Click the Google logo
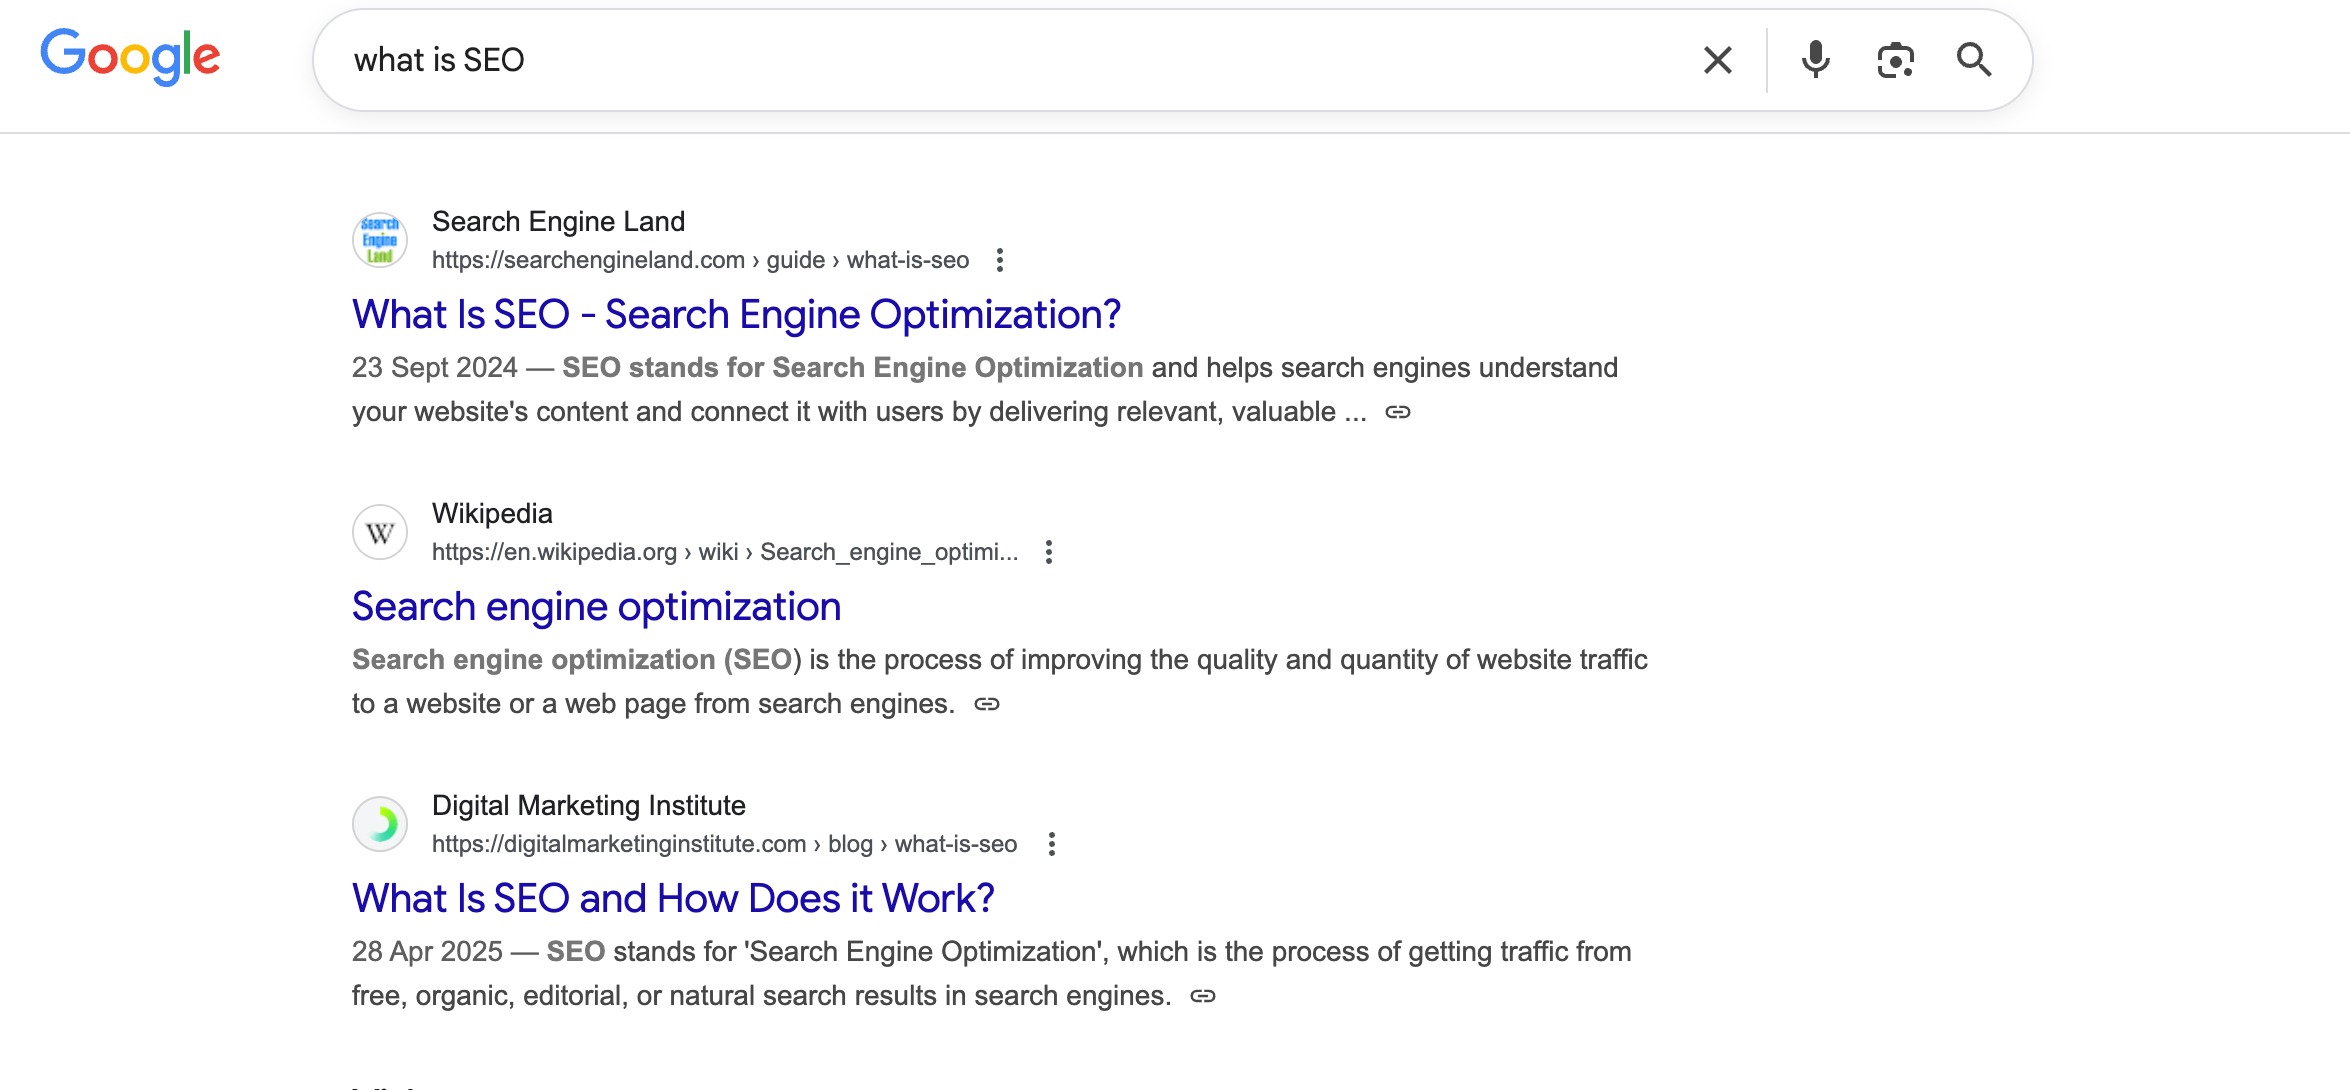The image size is (2350, 1090). 128,57
